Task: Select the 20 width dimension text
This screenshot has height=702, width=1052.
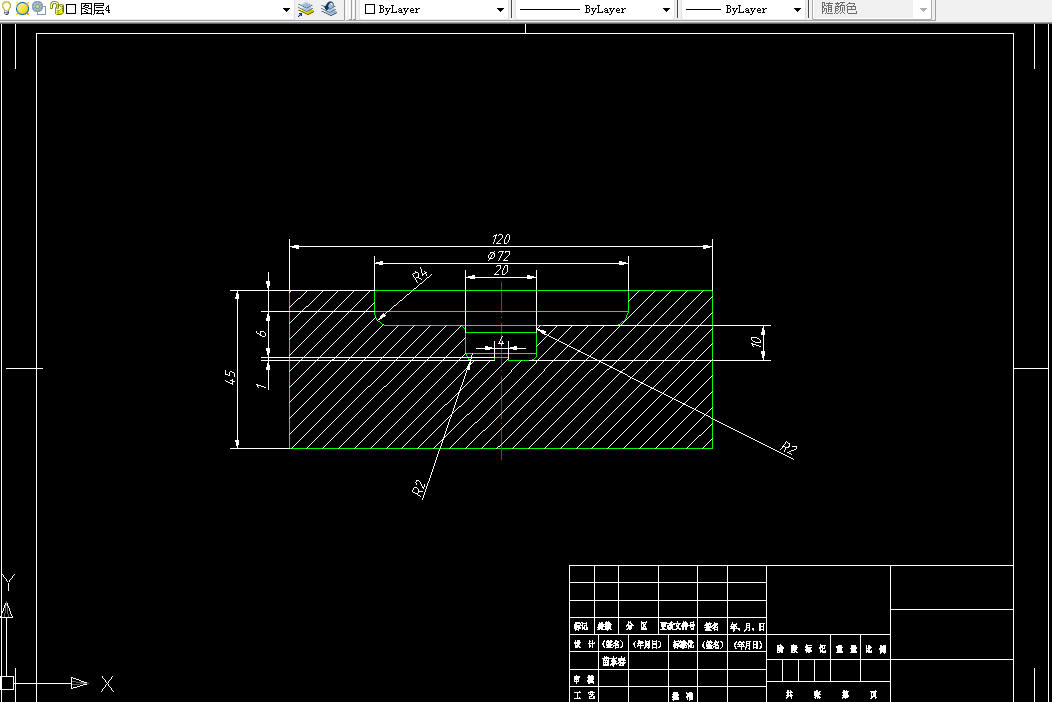Action: (x=501, y=270)
